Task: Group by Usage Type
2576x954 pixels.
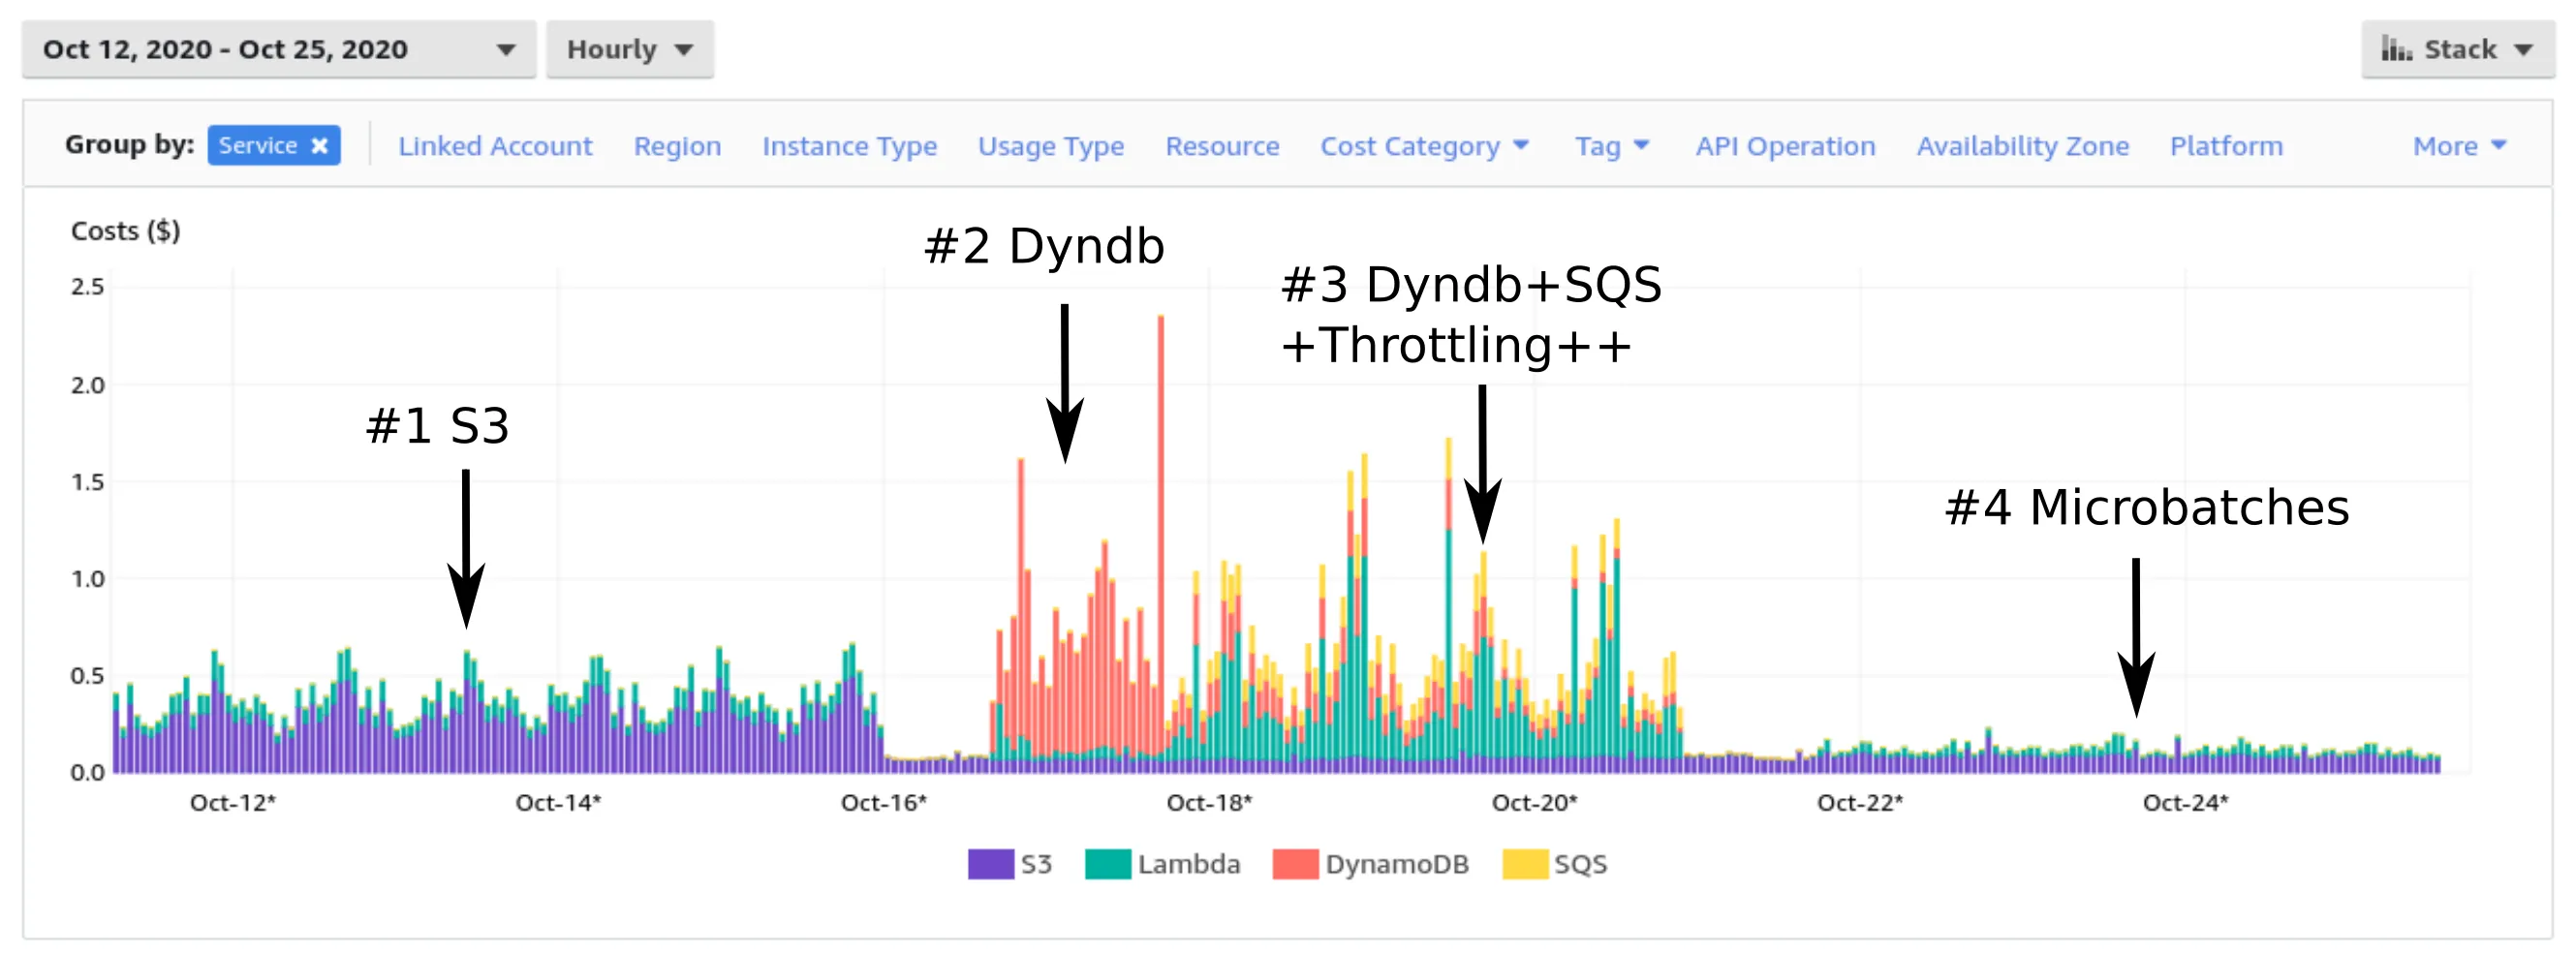Action: click(1050, 146)
